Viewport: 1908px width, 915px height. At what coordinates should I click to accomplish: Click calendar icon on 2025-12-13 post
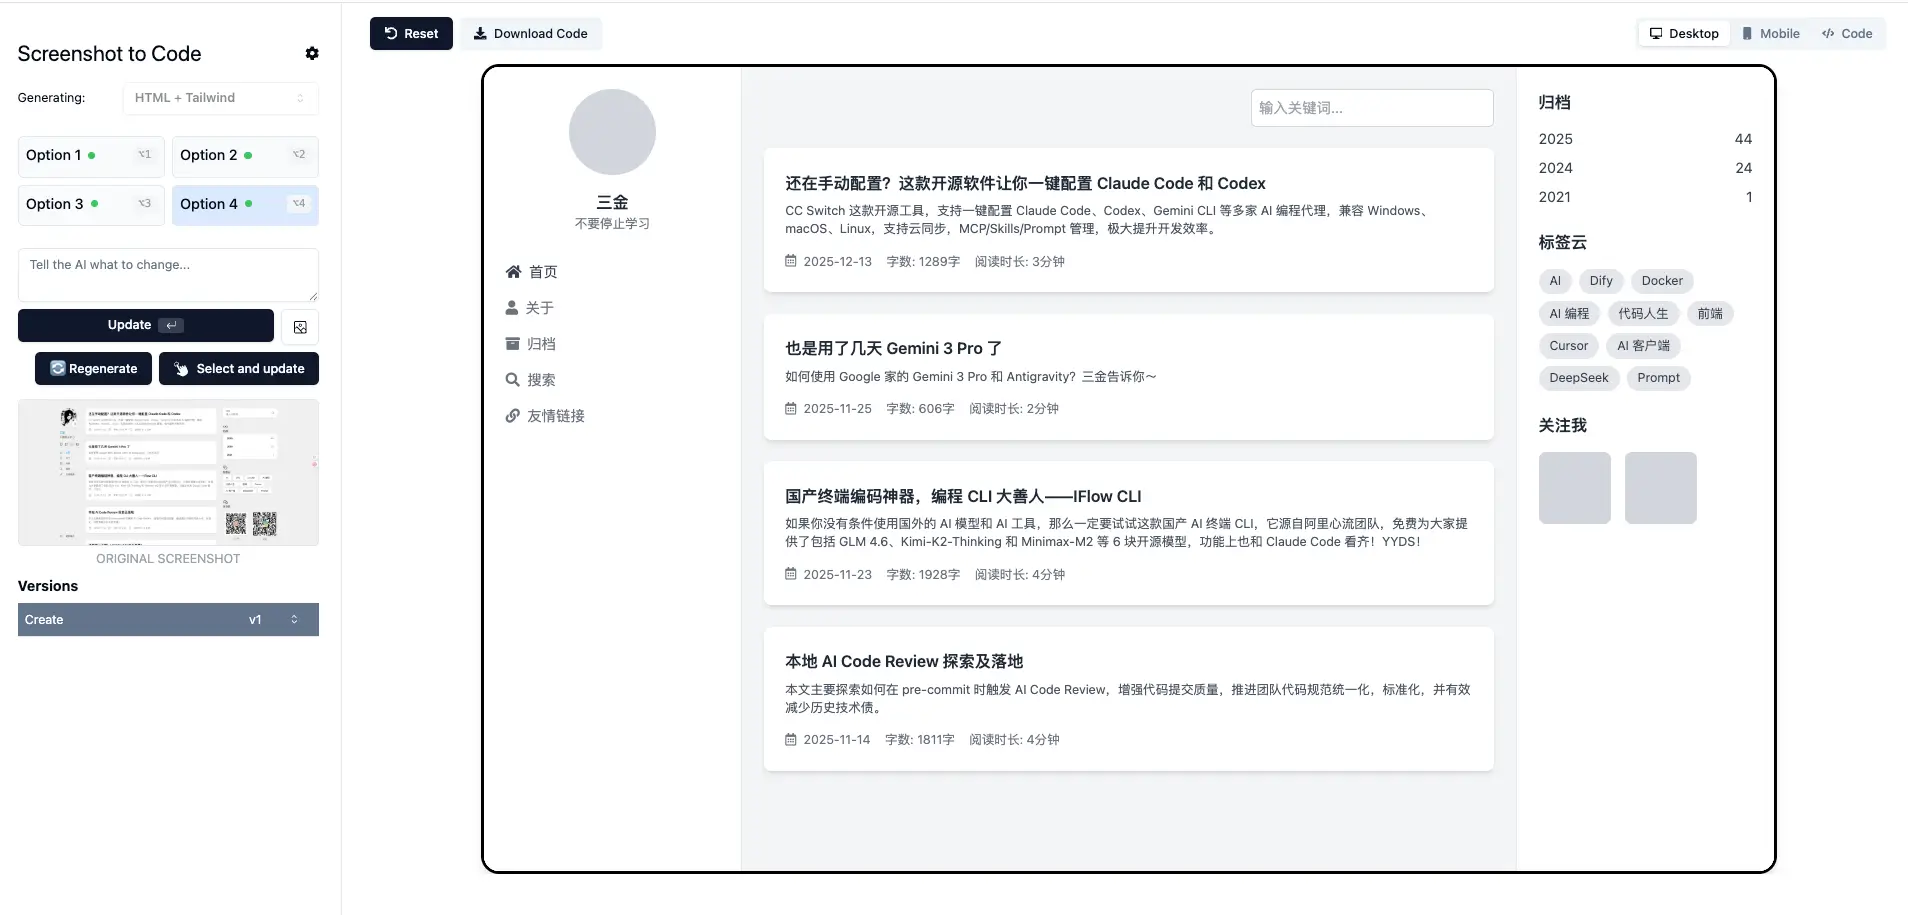pos(790,262)
